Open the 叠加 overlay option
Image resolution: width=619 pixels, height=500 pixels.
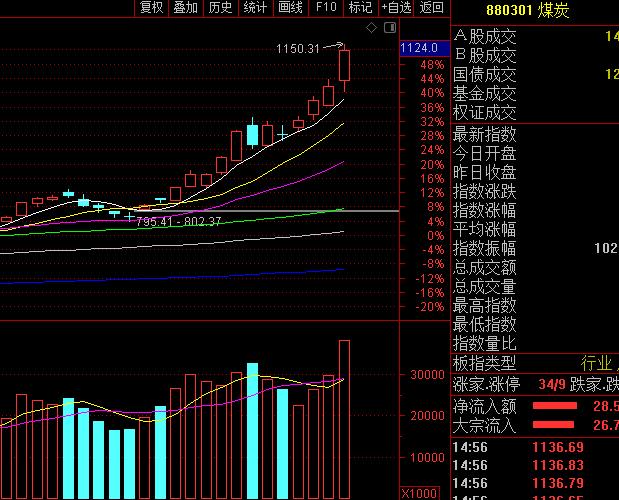pyautogui.click(x=186, y=7)
